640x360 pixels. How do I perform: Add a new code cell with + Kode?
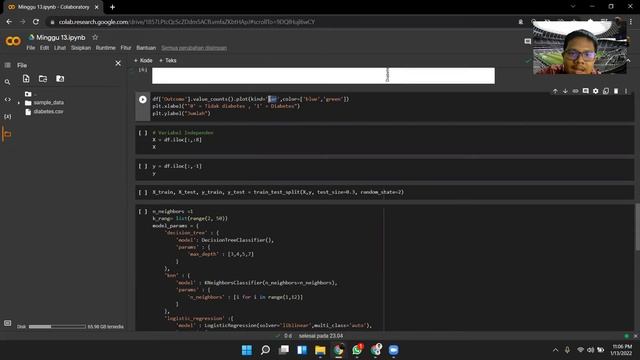(143, 60)
